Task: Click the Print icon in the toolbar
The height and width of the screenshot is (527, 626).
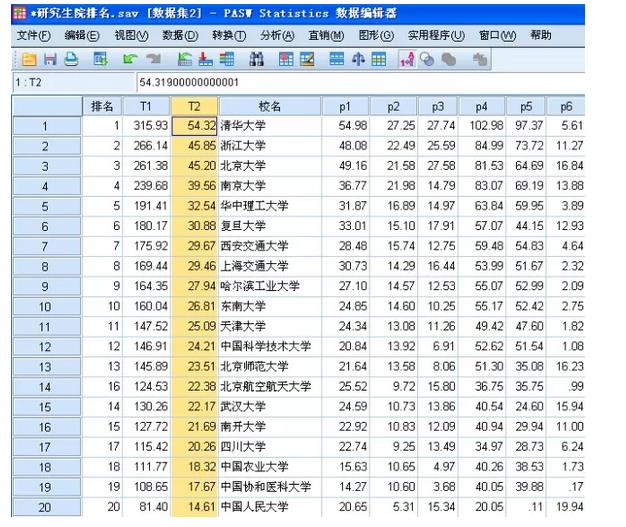Action: 70,60
